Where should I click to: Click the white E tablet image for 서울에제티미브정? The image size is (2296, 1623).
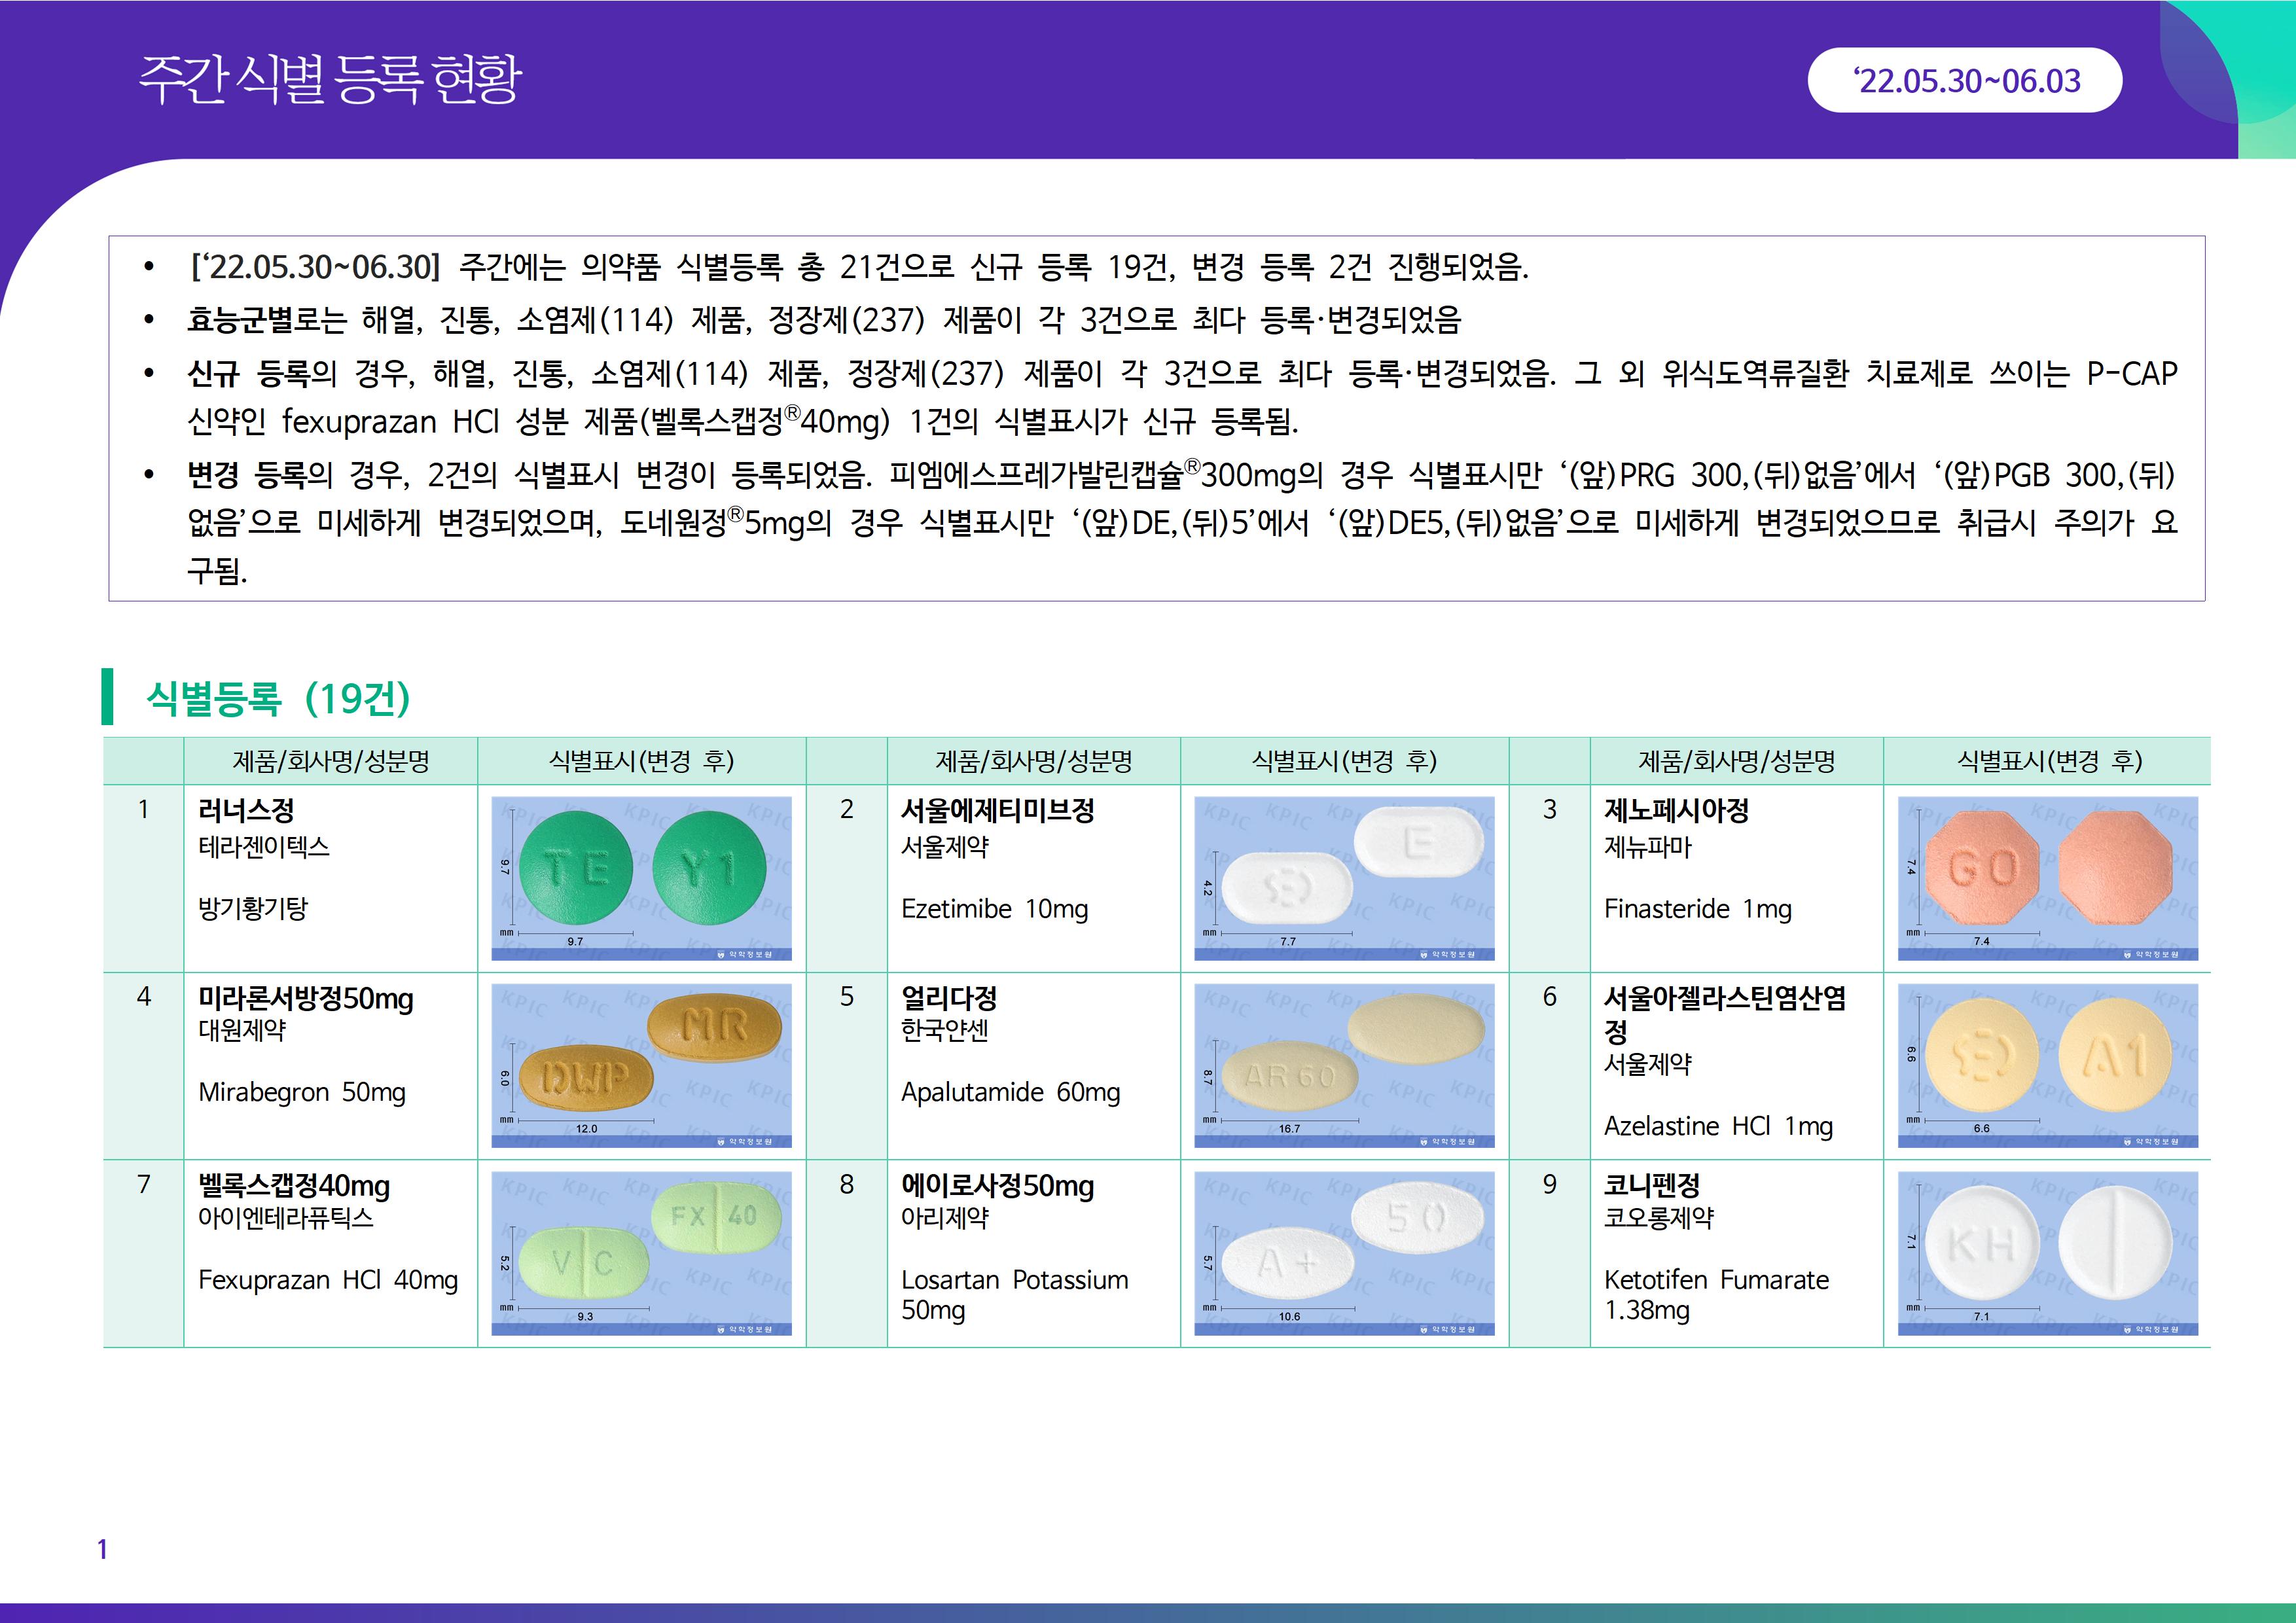pyautogui.click(x=1344, y=877)
